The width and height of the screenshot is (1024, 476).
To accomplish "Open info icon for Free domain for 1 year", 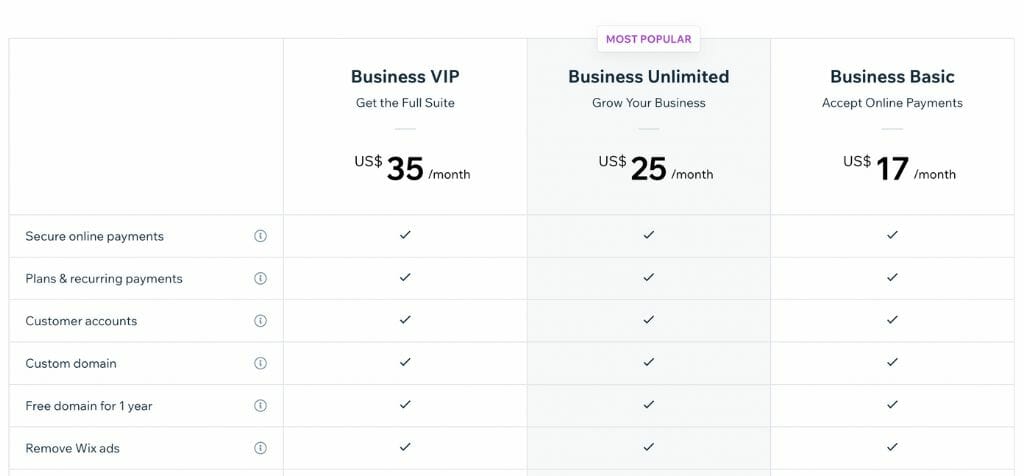I will coord(260,406).
